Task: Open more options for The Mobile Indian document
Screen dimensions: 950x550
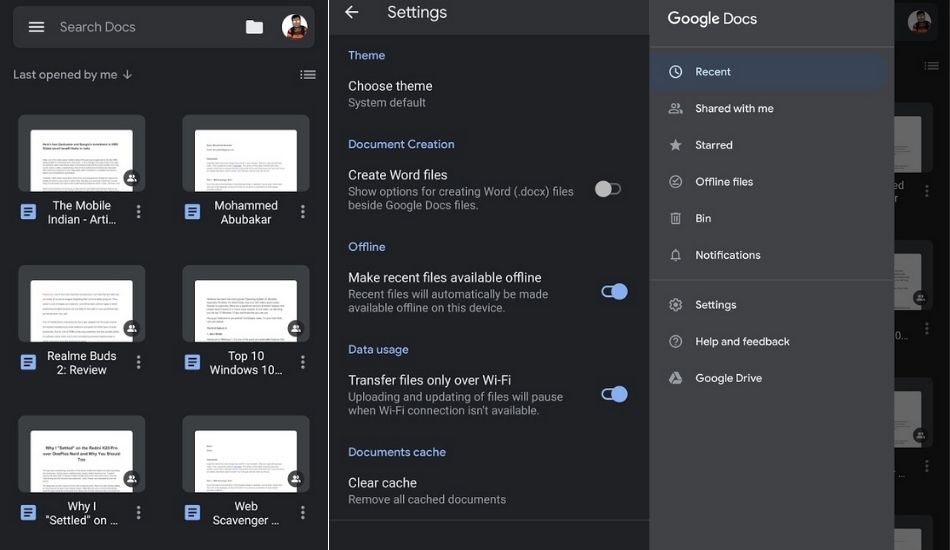Action: [139, 211]
